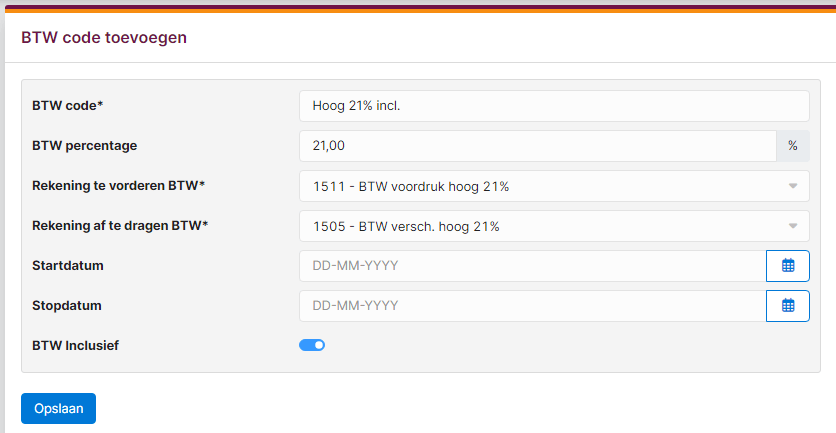Open the Stopdatum calendar picker icon
836x433 pixels.
[787, 306]
